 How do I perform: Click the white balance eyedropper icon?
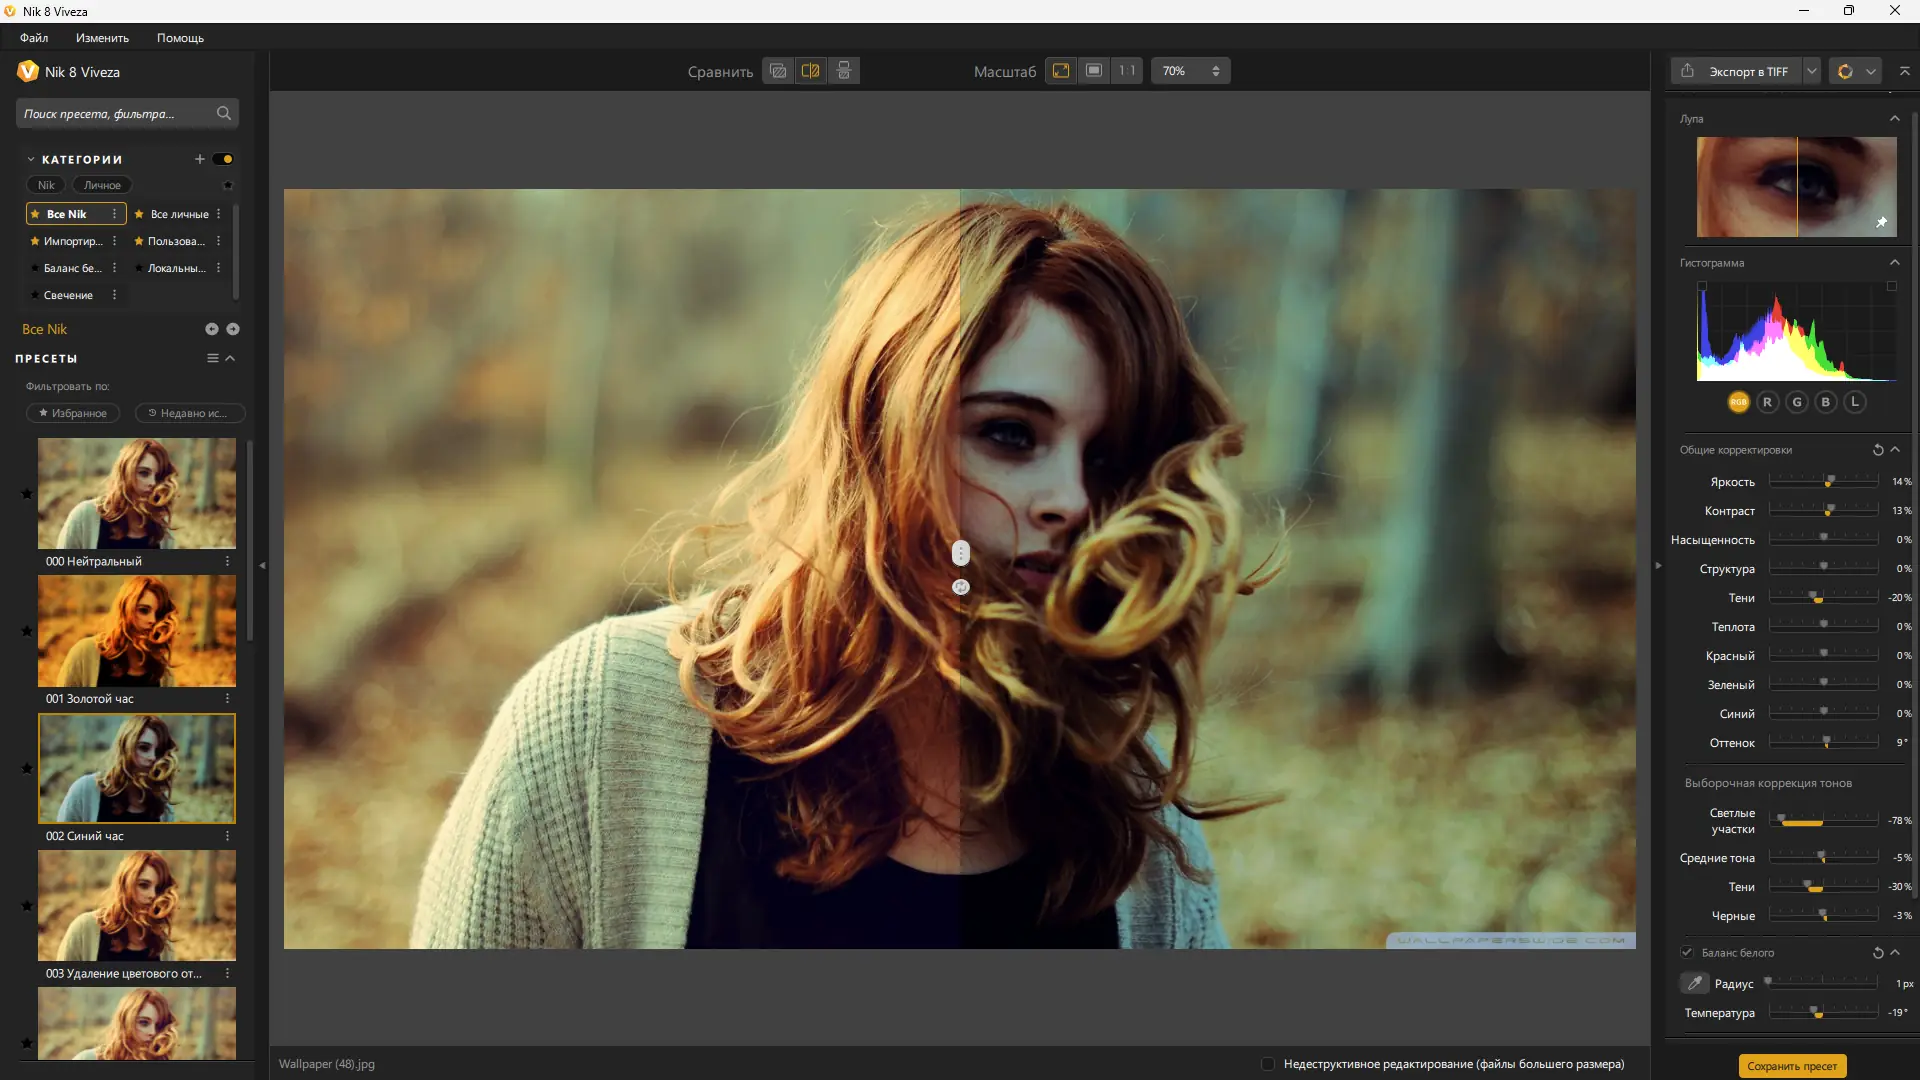tap(1694, 984)
